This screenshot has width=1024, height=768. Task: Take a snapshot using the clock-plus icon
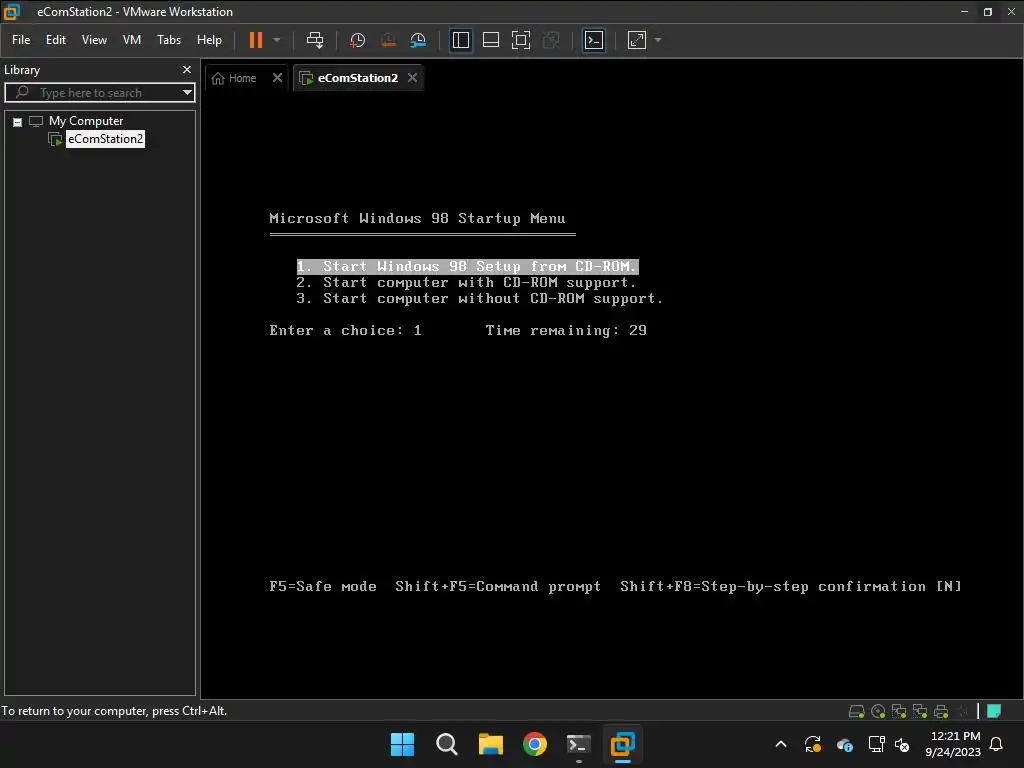(x=357, y=40)
